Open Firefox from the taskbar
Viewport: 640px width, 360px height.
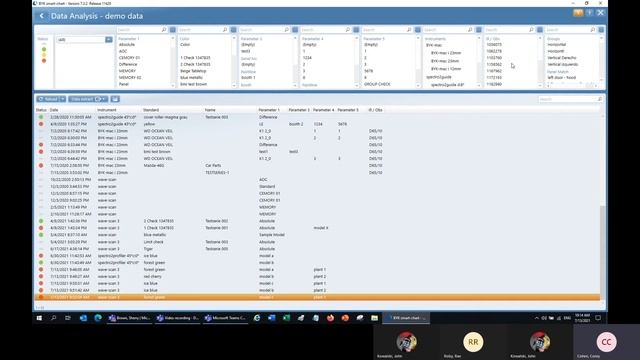(x=330, y=318)
